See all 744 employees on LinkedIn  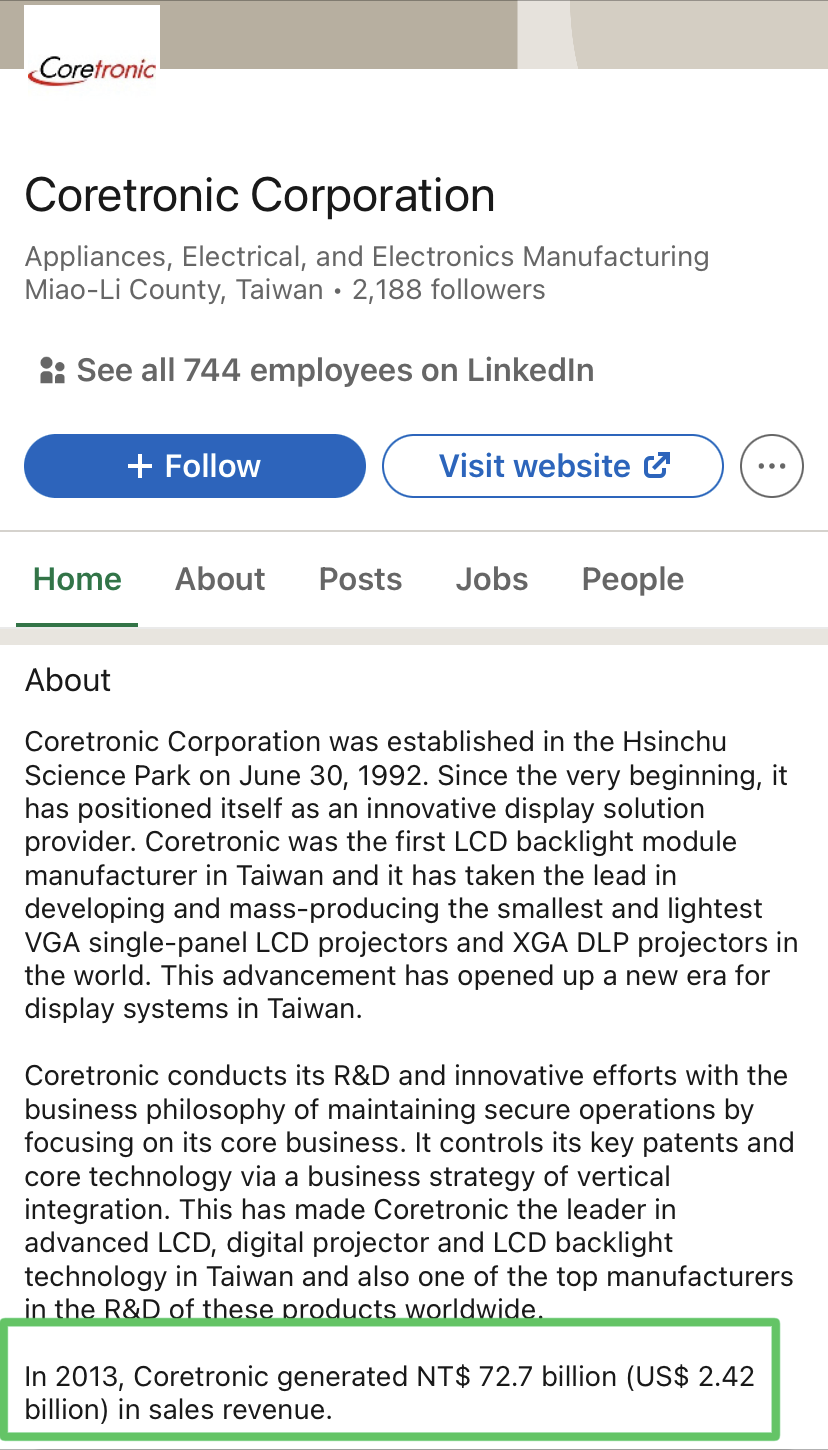tap(316, 371)
